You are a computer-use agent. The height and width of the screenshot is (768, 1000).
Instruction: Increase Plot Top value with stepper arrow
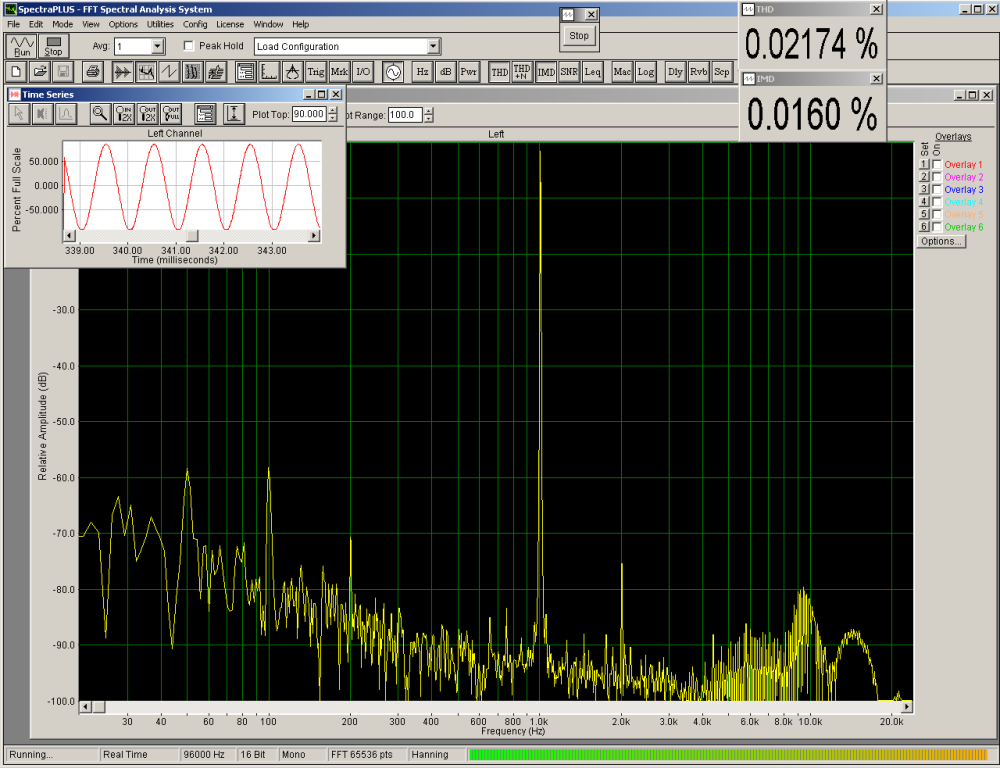tap(332, 110)
